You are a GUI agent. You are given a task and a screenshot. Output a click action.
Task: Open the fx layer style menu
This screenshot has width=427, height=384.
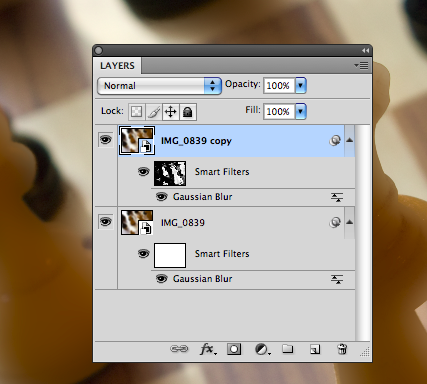pyautogui.click(x=208, y=349)
